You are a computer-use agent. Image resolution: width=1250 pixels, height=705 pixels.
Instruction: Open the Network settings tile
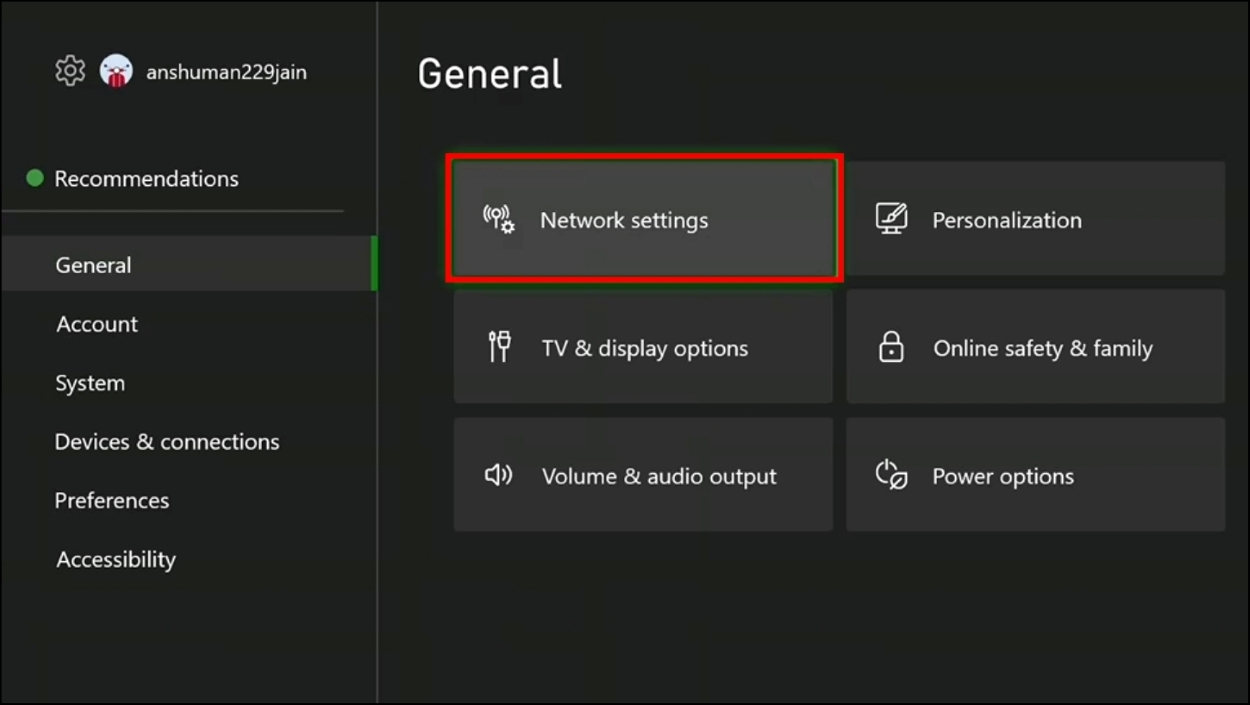[644, 219]
